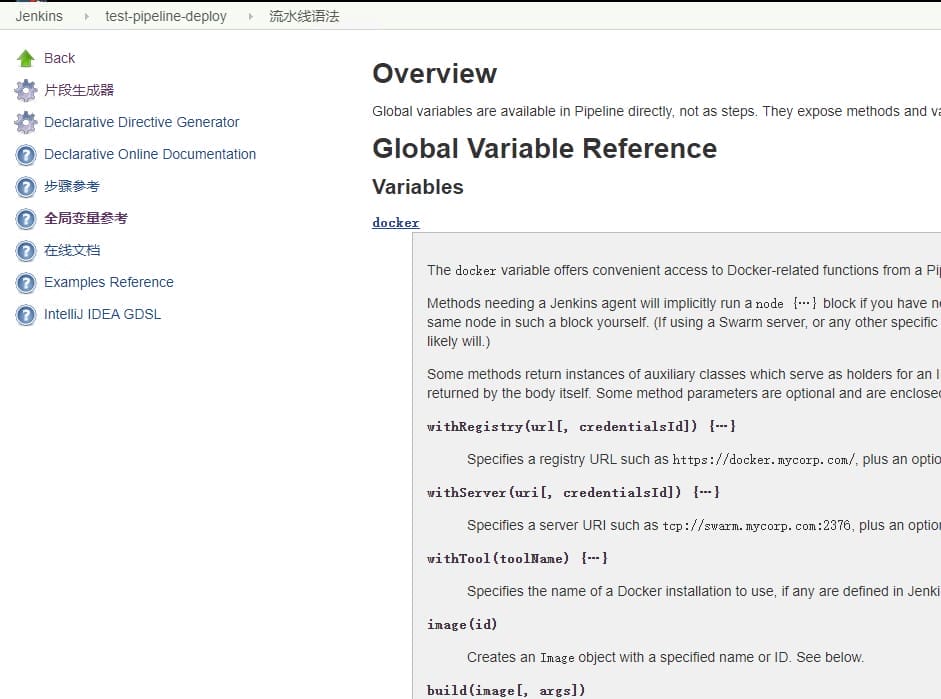This screenshot has height=699, width=941.
Task: Go to test-pipeline-deploy in the breadcrumb
Action: [166, 16]
